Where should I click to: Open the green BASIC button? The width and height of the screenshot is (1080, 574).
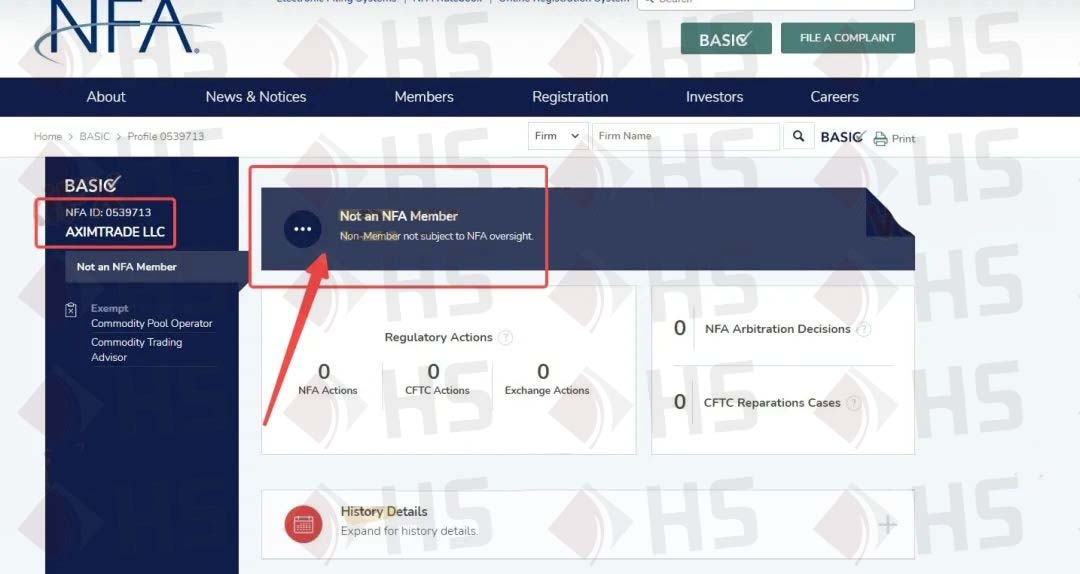point(726,39)
